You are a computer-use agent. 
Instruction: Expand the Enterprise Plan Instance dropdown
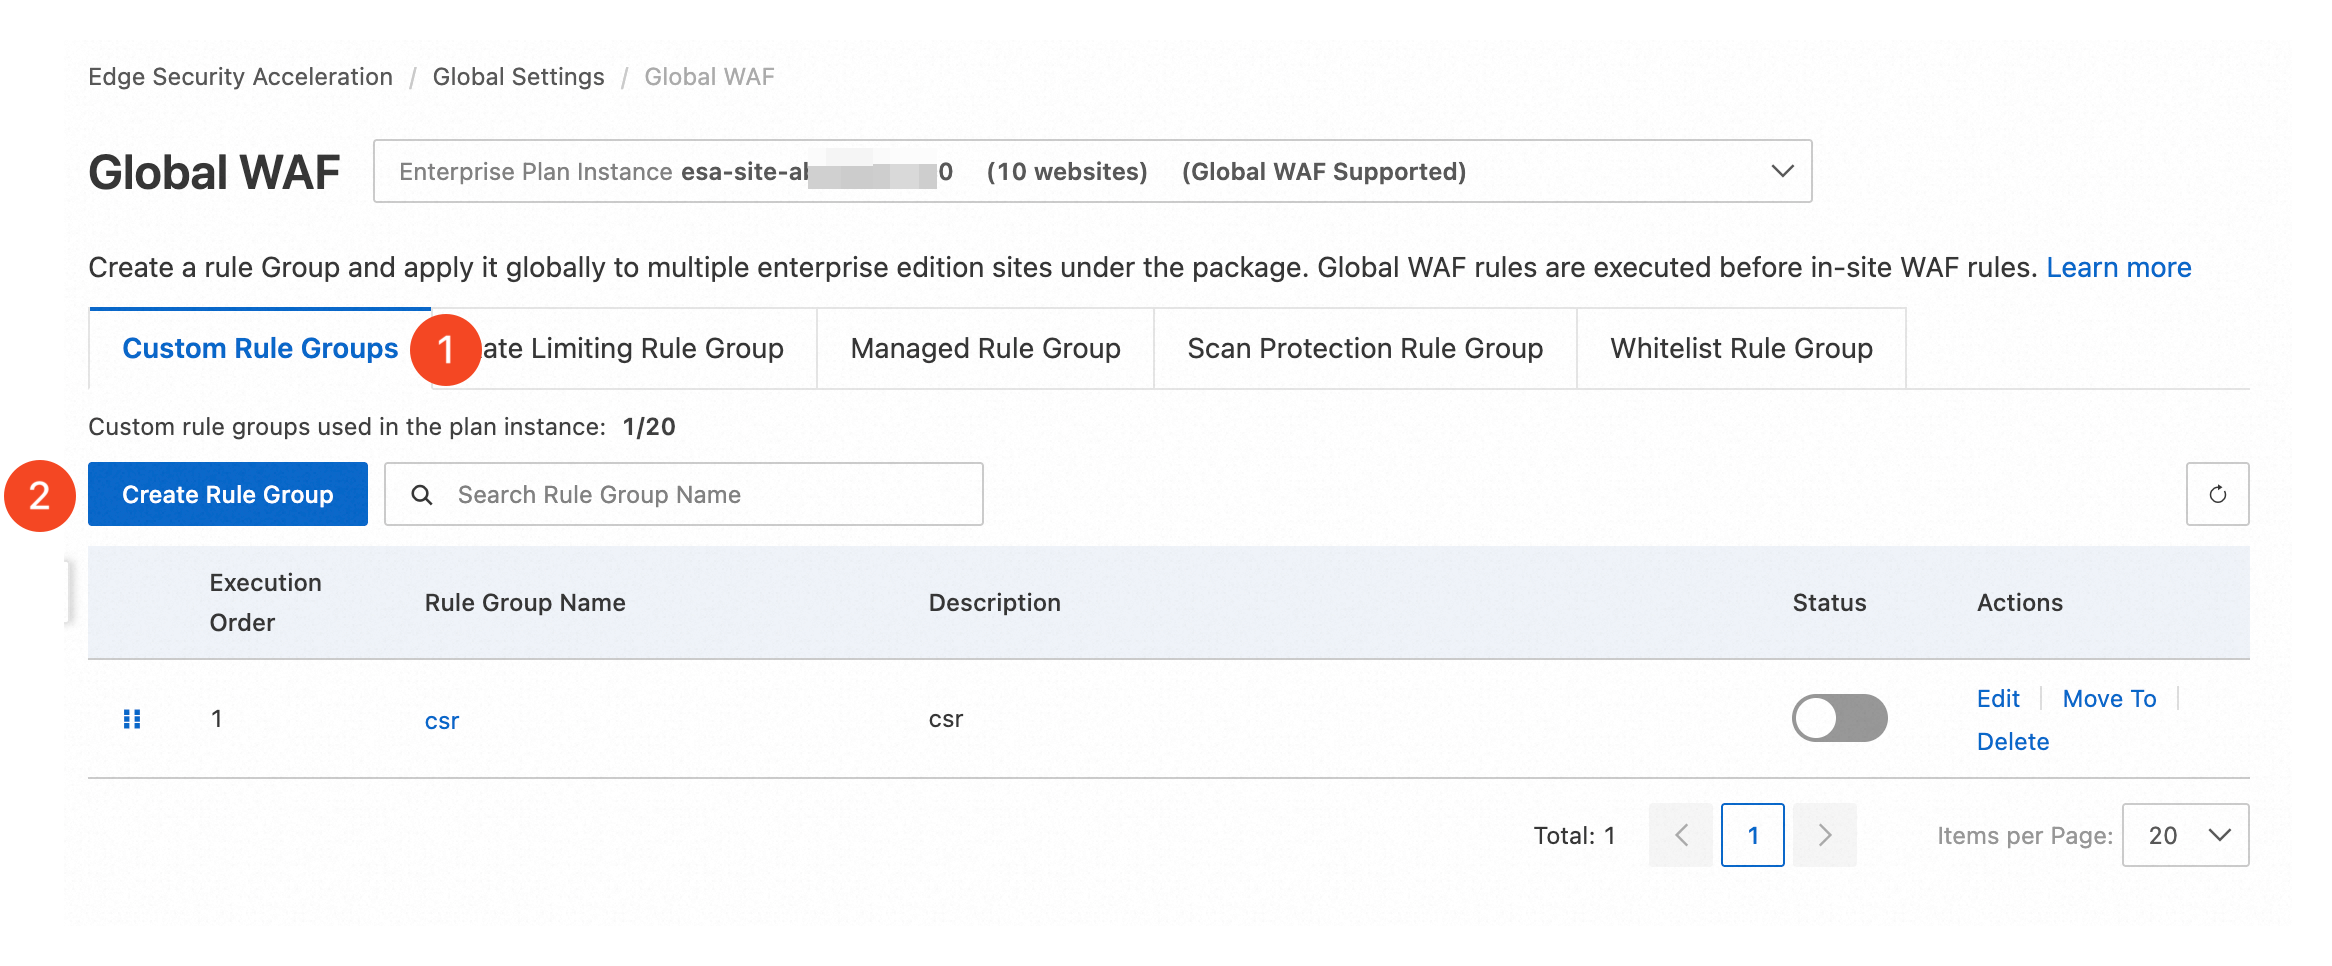pos(1092,171)
